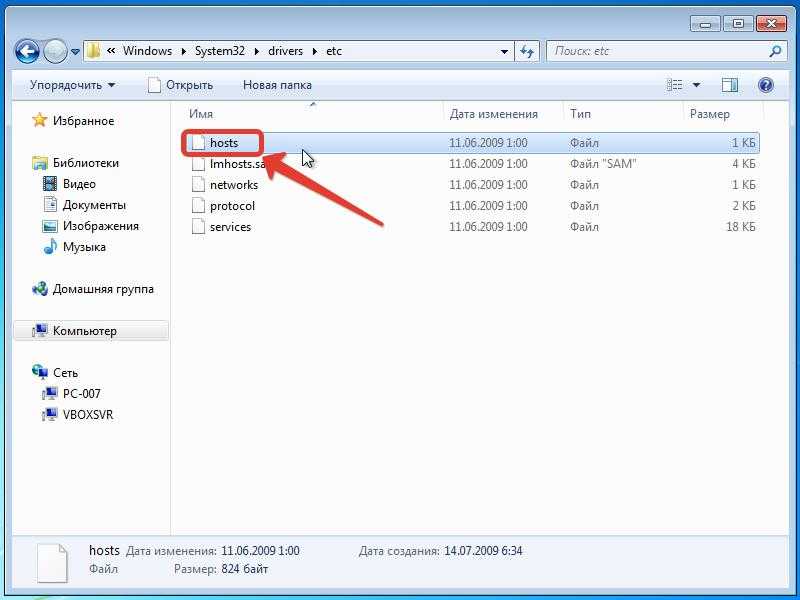This screenshot has height=600, width=800.
Task: Click the Изображения picture icon
Action: point(50,226)
